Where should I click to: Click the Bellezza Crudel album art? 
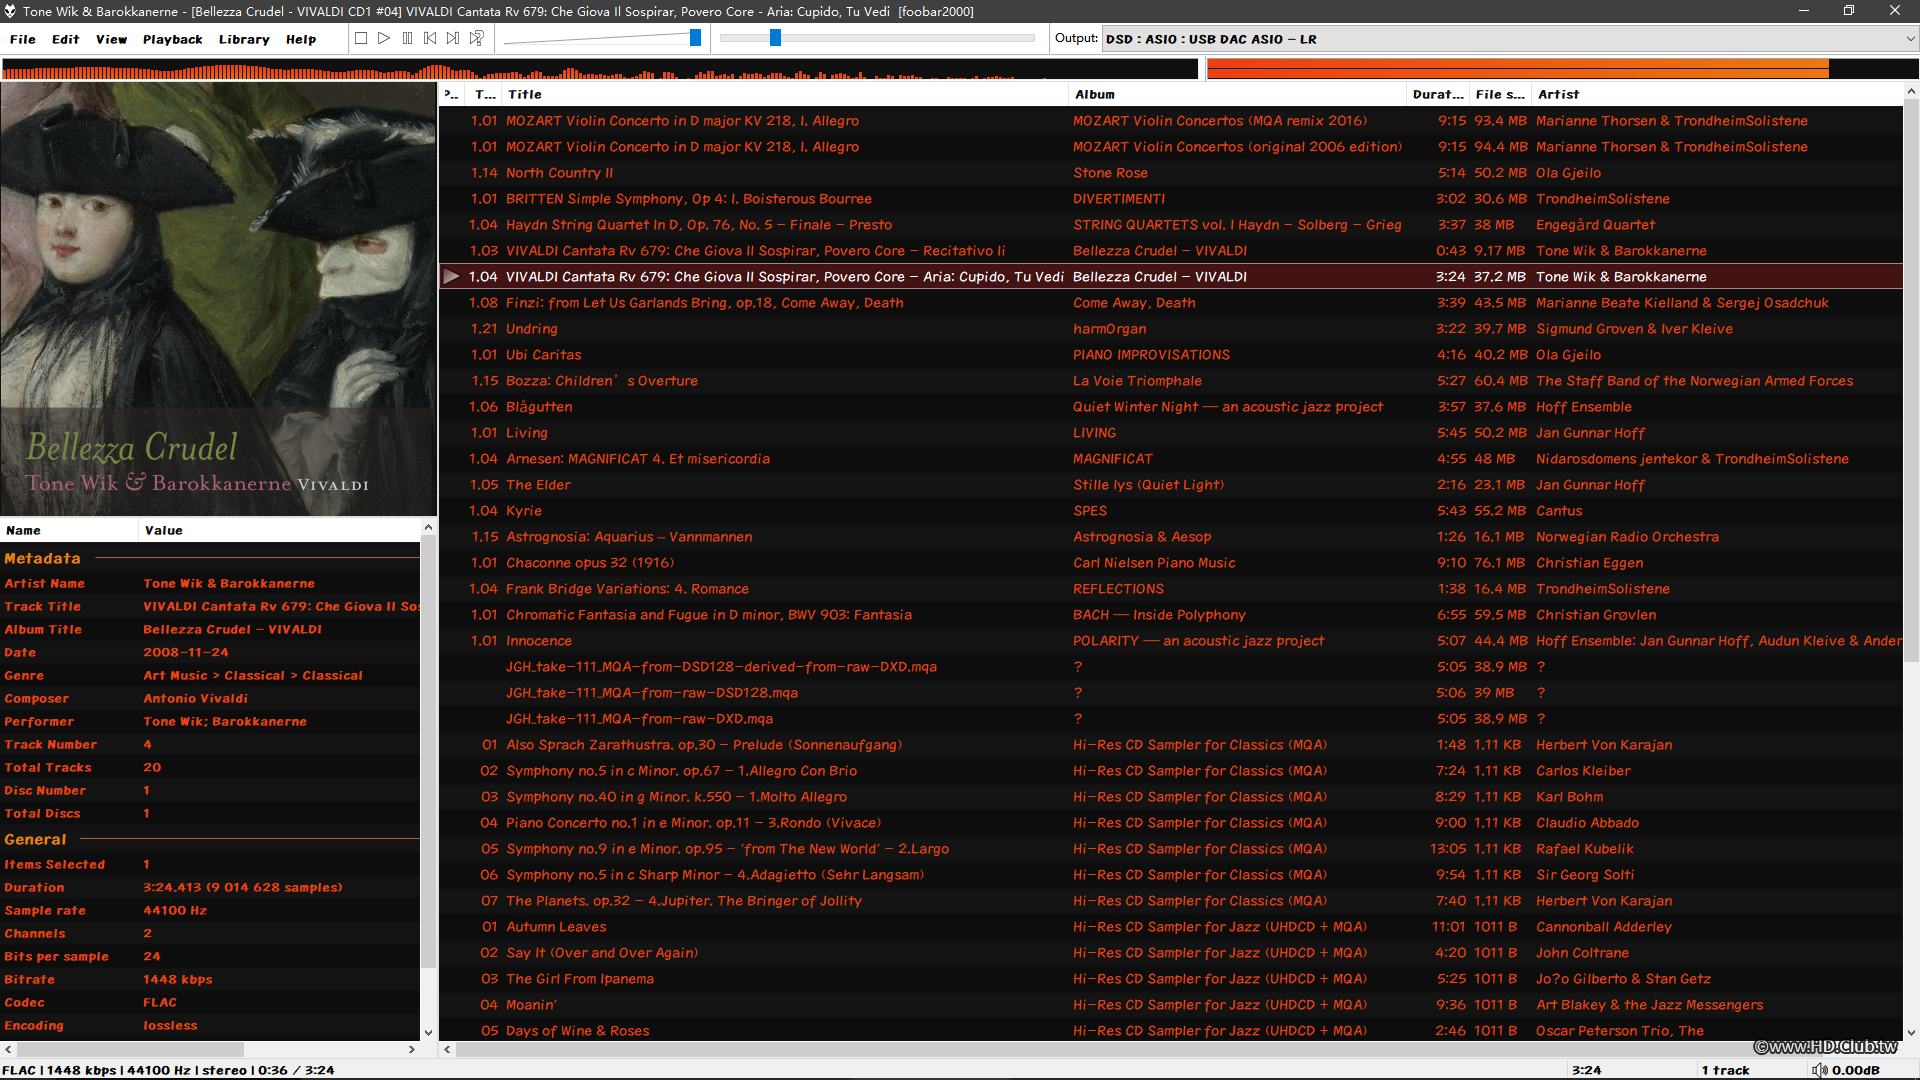click(218, 298)
